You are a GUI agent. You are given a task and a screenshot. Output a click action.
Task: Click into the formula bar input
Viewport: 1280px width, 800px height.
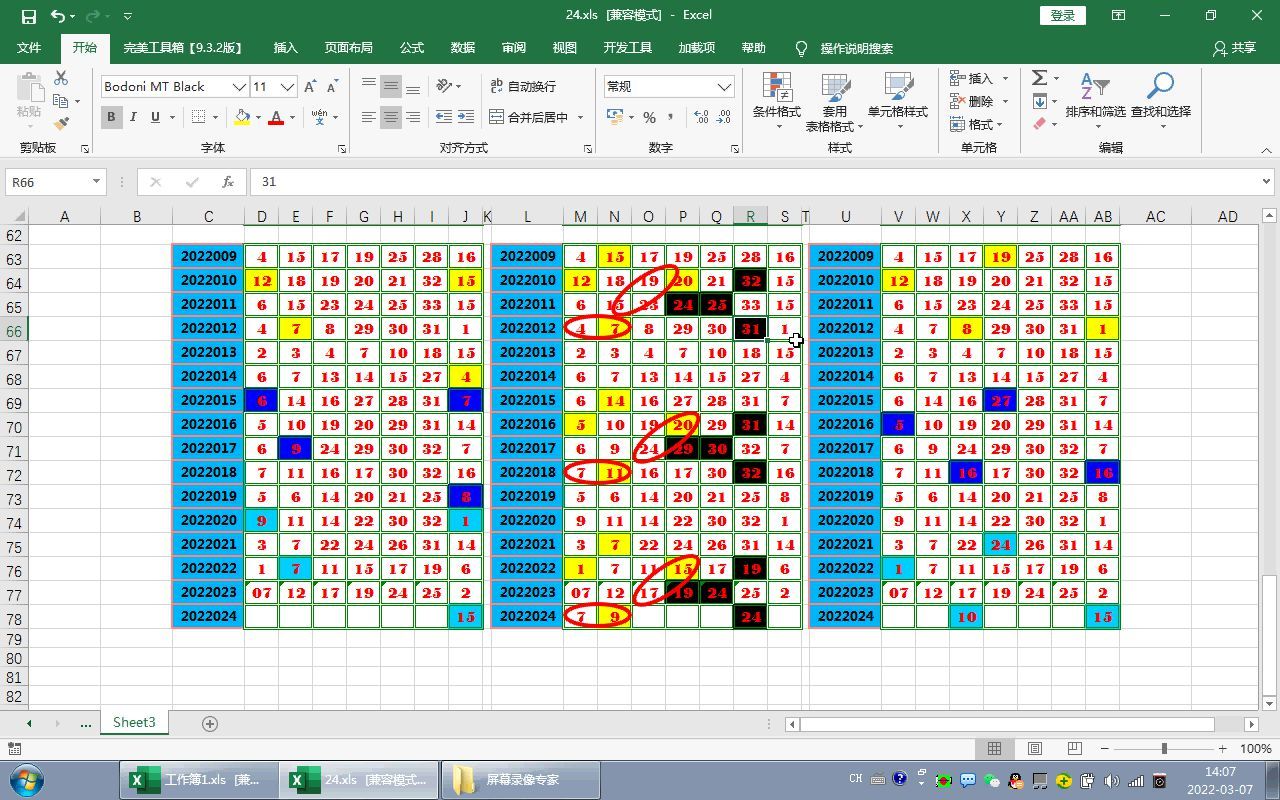(754, 182)
